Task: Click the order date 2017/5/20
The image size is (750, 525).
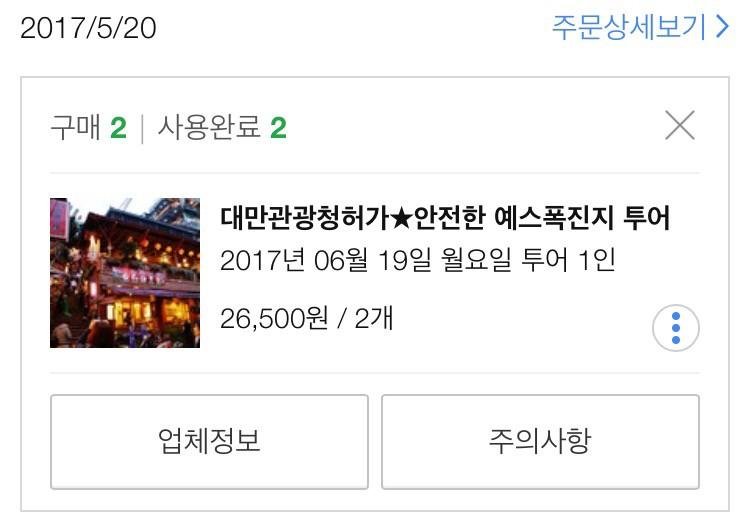Action: [x=88, y=28]
